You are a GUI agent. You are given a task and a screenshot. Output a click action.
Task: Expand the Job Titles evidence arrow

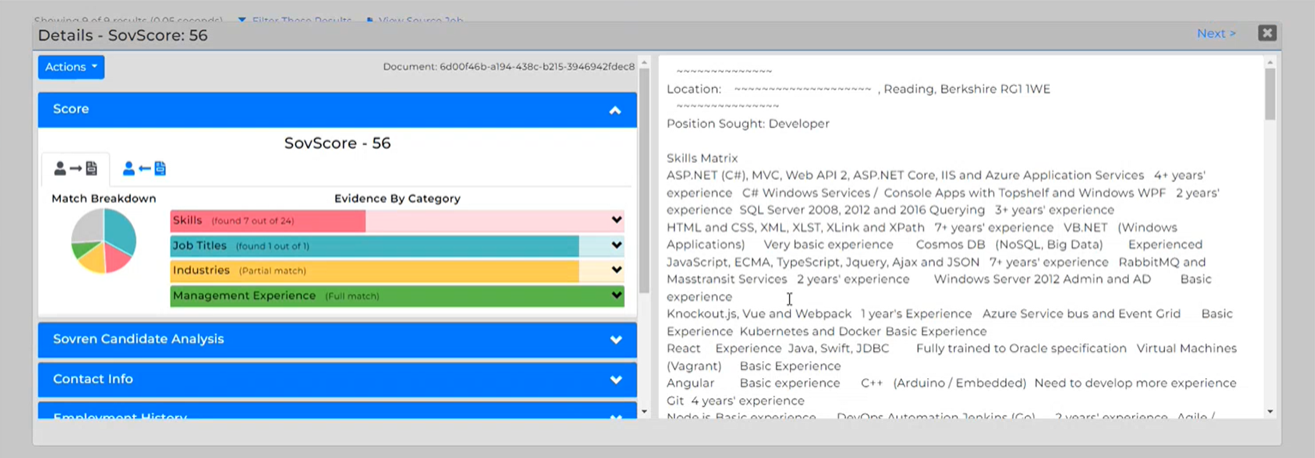point(616,246)
